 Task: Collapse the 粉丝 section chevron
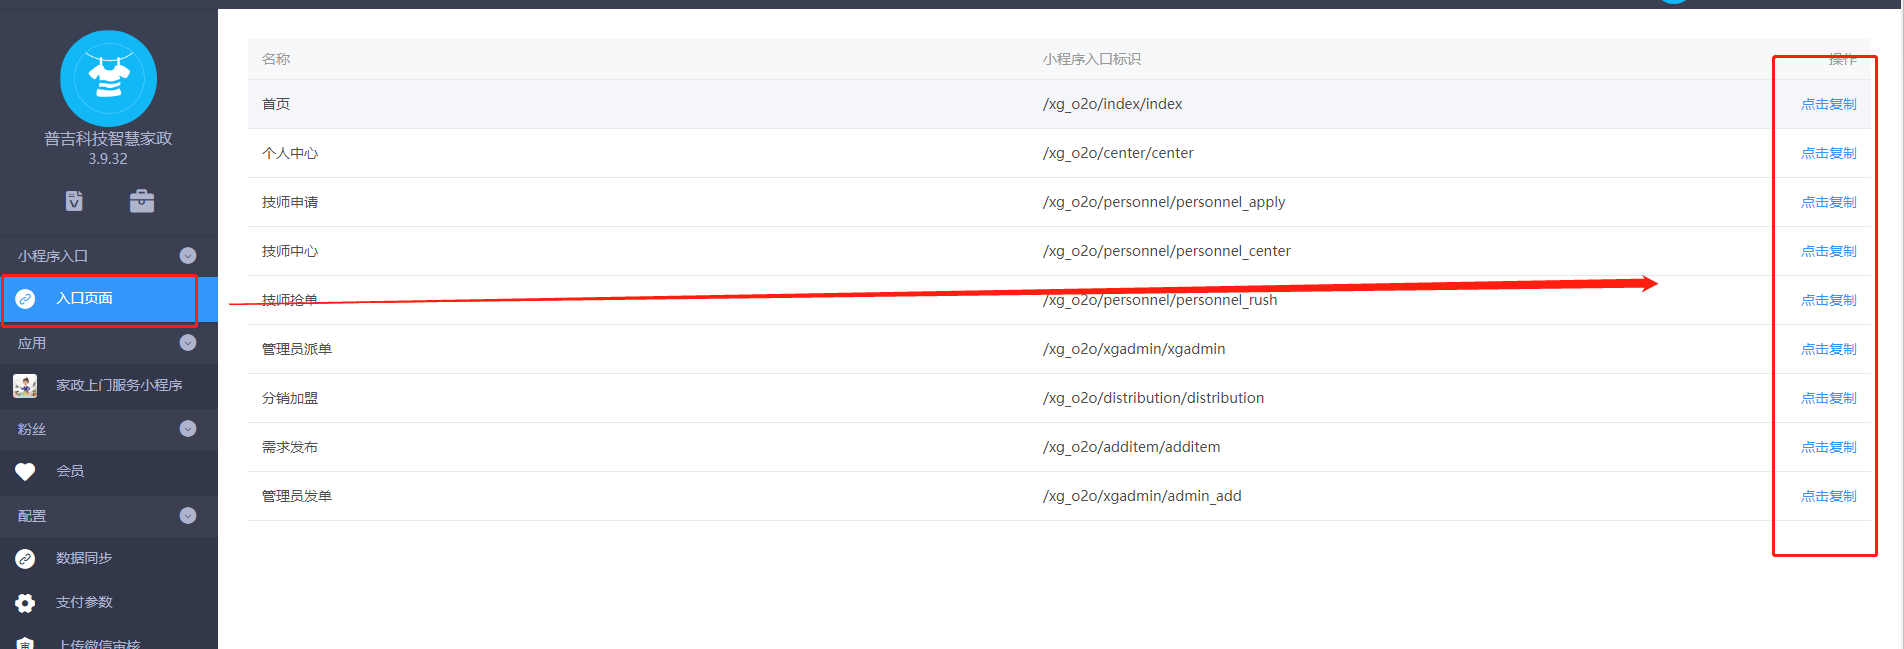[x=188, y=429]
